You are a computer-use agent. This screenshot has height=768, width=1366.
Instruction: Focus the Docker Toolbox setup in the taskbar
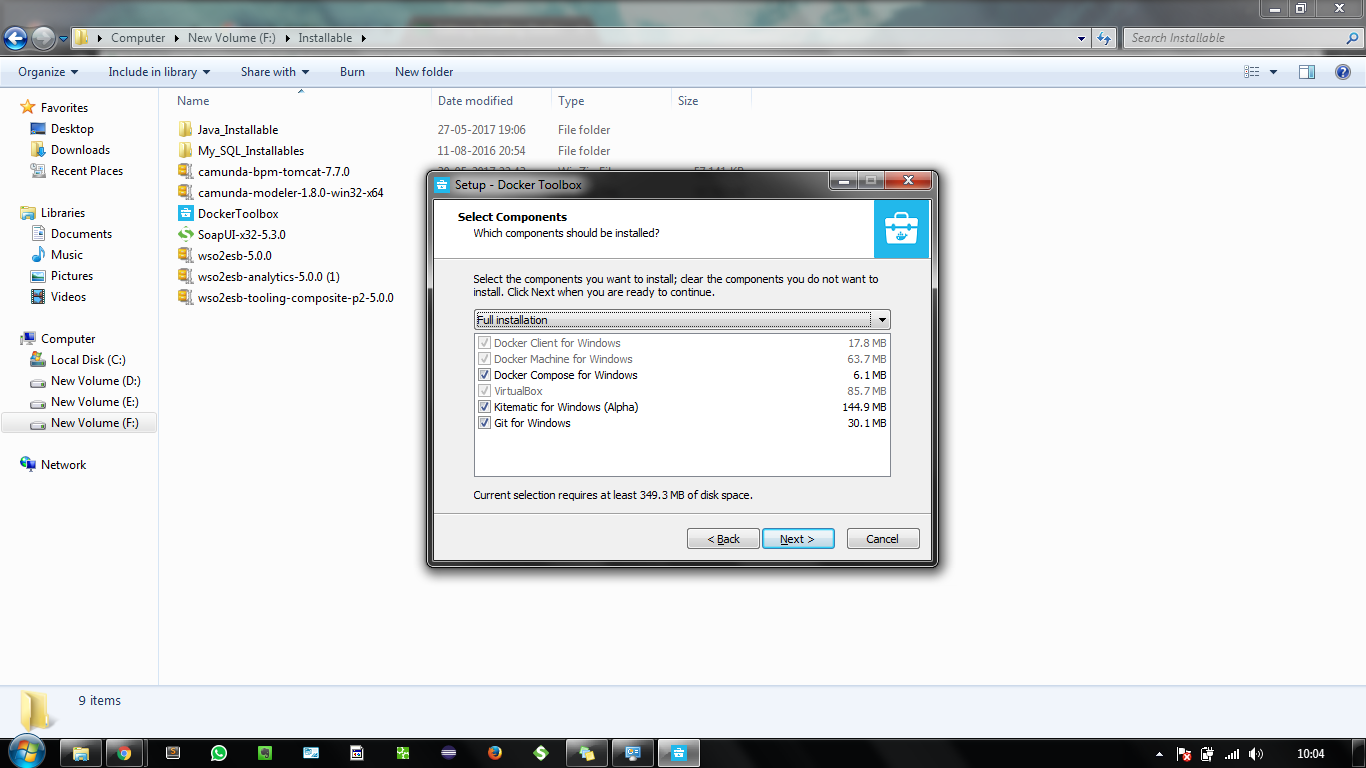[678, 752]
